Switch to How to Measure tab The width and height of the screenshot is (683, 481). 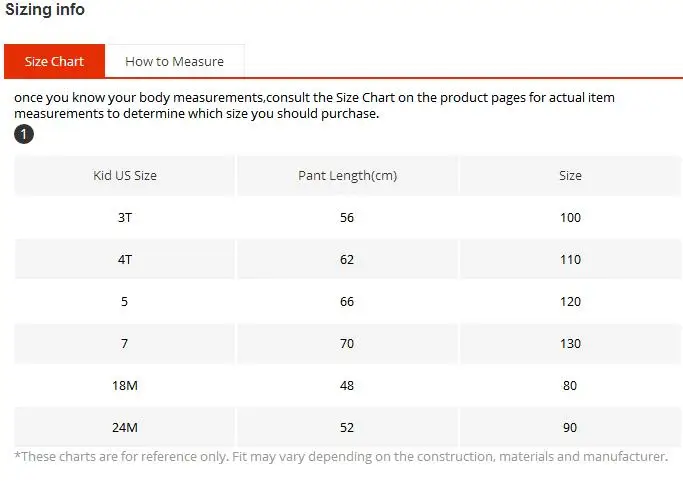(x=174, y=61)
